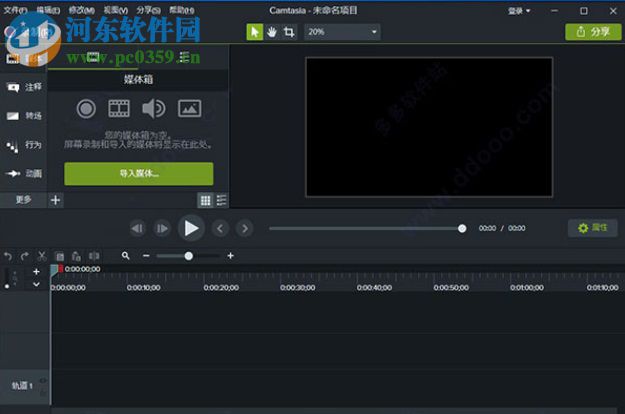
Task: Click the Cut scissors icon
Action: [x=42, y=256]
